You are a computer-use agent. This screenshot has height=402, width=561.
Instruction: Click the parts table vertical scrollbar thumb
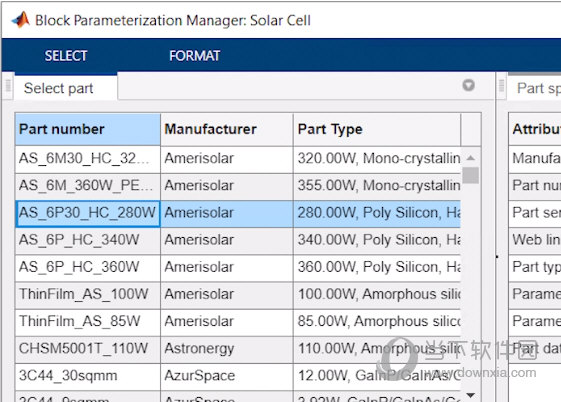(x=470, y=175)
